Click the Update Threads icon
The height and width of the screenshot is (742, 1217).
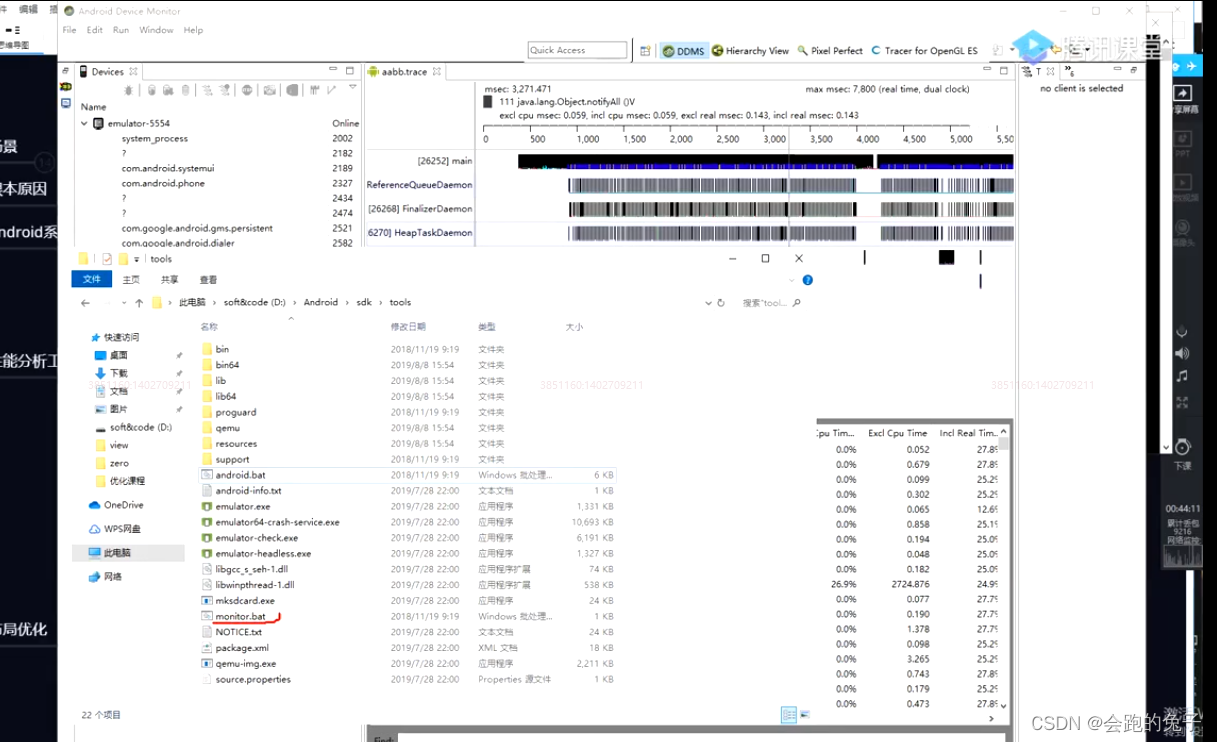click(x=208, y=90)
